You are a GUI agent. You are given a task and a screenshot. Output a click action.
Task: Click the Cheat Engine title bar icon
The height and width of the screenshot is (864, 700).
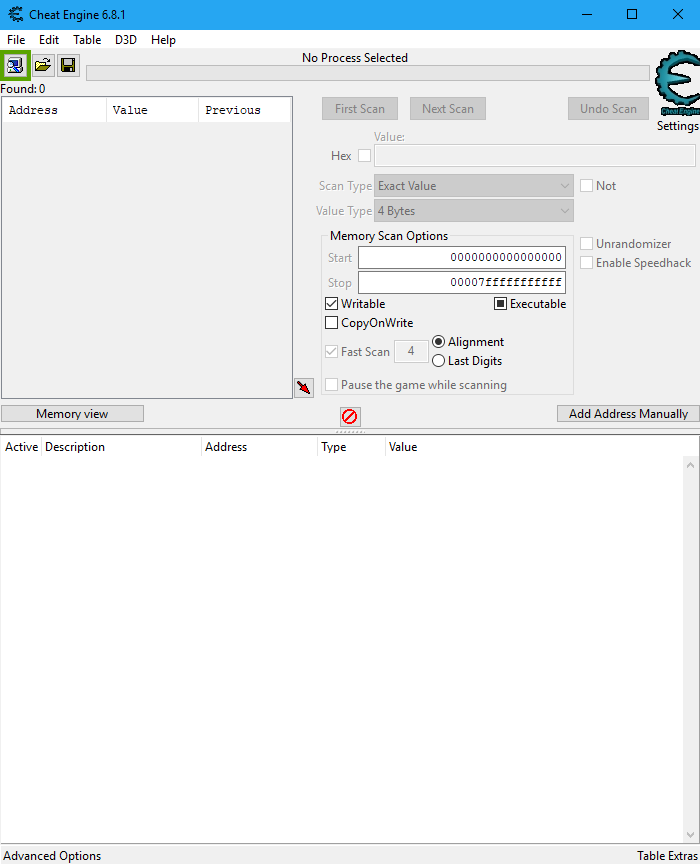pyautogui.click(x=15, y=14)
